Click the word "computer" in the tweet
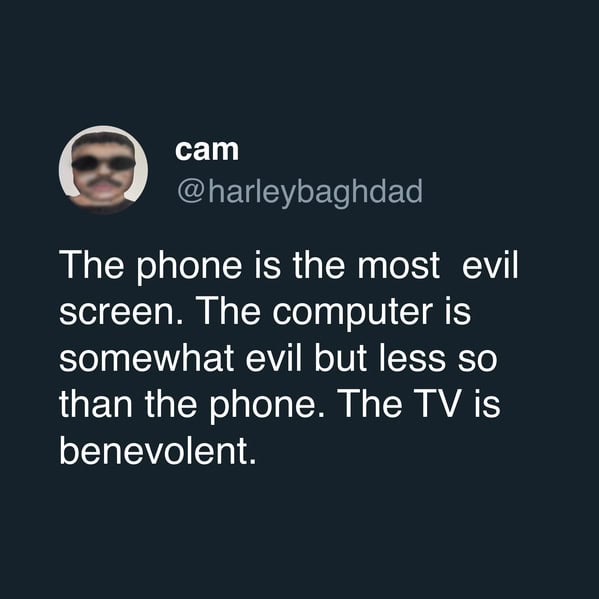Screen dimensions: 599x599 [353, 314]
